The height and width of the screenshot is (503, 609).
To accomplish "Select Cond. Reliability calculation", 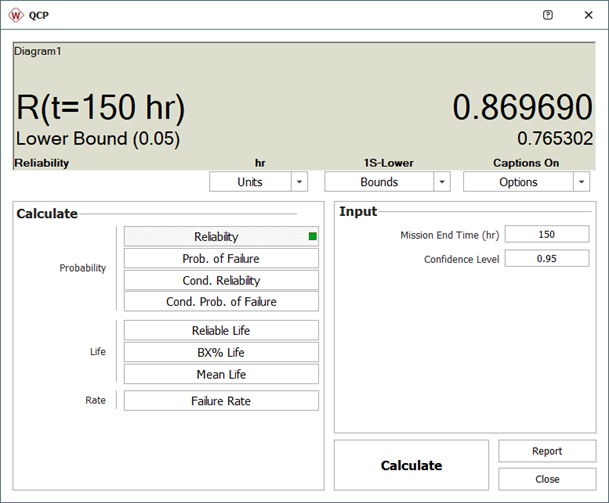I will pos(221,280).
